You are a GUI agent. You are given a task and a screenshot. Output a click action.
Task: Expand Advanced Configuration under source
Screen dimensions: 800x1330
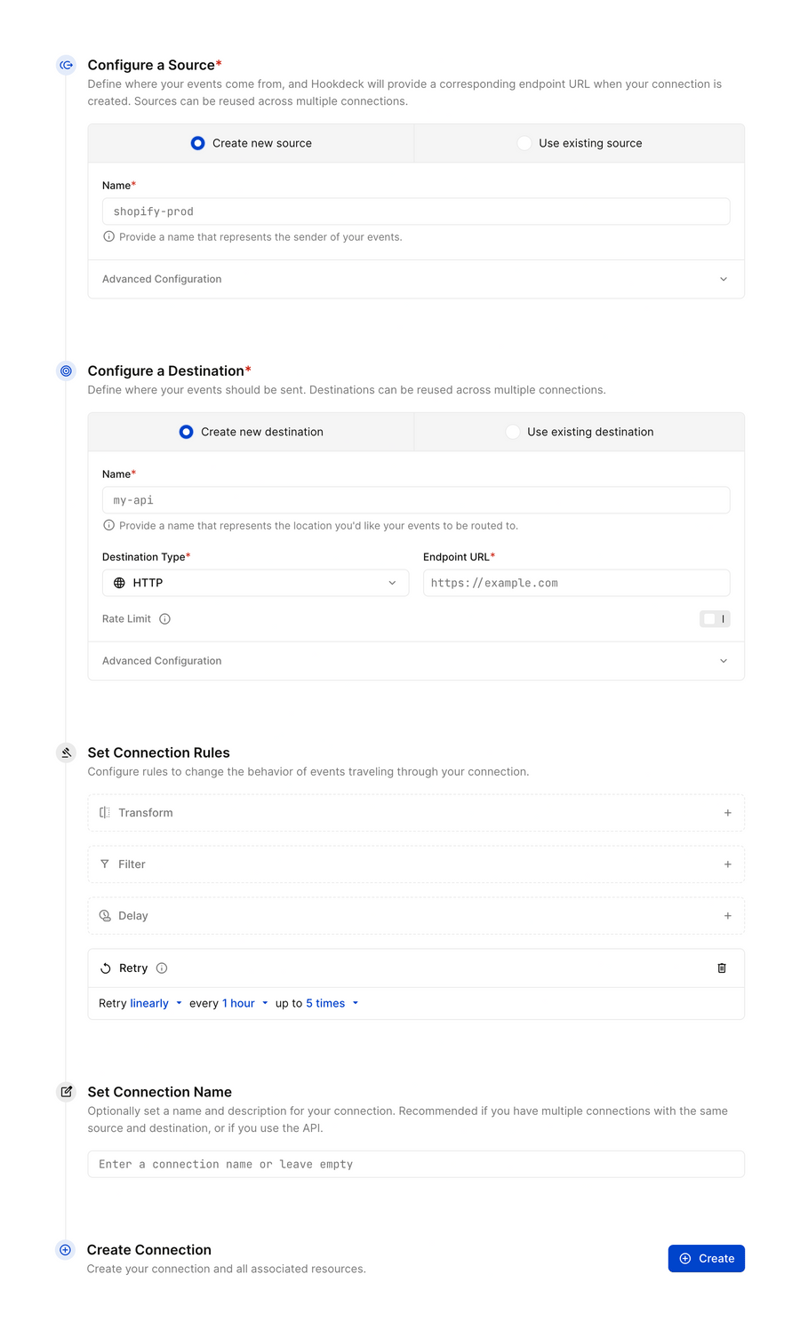tap(416, 279)
